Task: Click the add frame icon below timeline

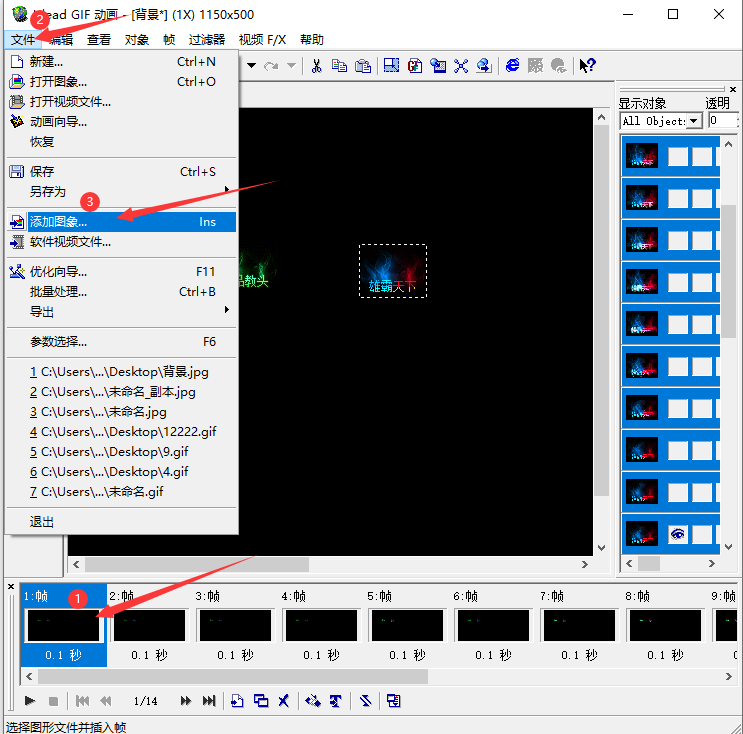Action: pos(237,700)
